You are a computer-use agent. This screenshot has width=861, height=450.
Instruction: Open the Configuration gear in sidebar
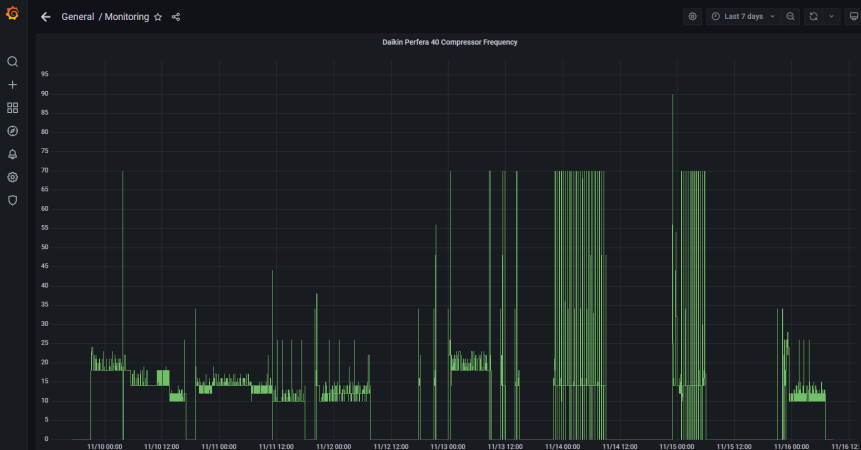pos(12,177)
